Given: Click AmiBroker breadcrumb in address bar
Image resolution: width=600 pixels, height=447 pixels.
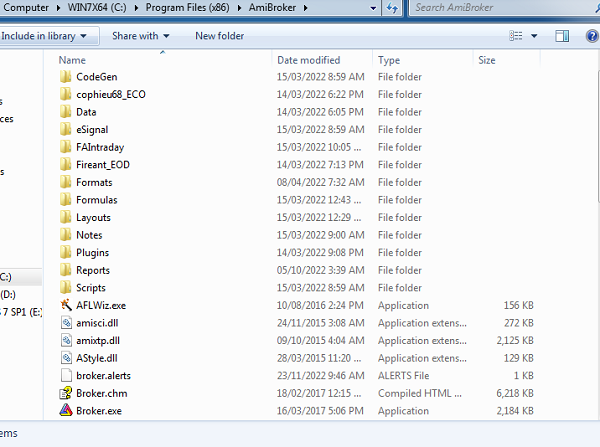Looking at the screenshot, I should [272, 8].
